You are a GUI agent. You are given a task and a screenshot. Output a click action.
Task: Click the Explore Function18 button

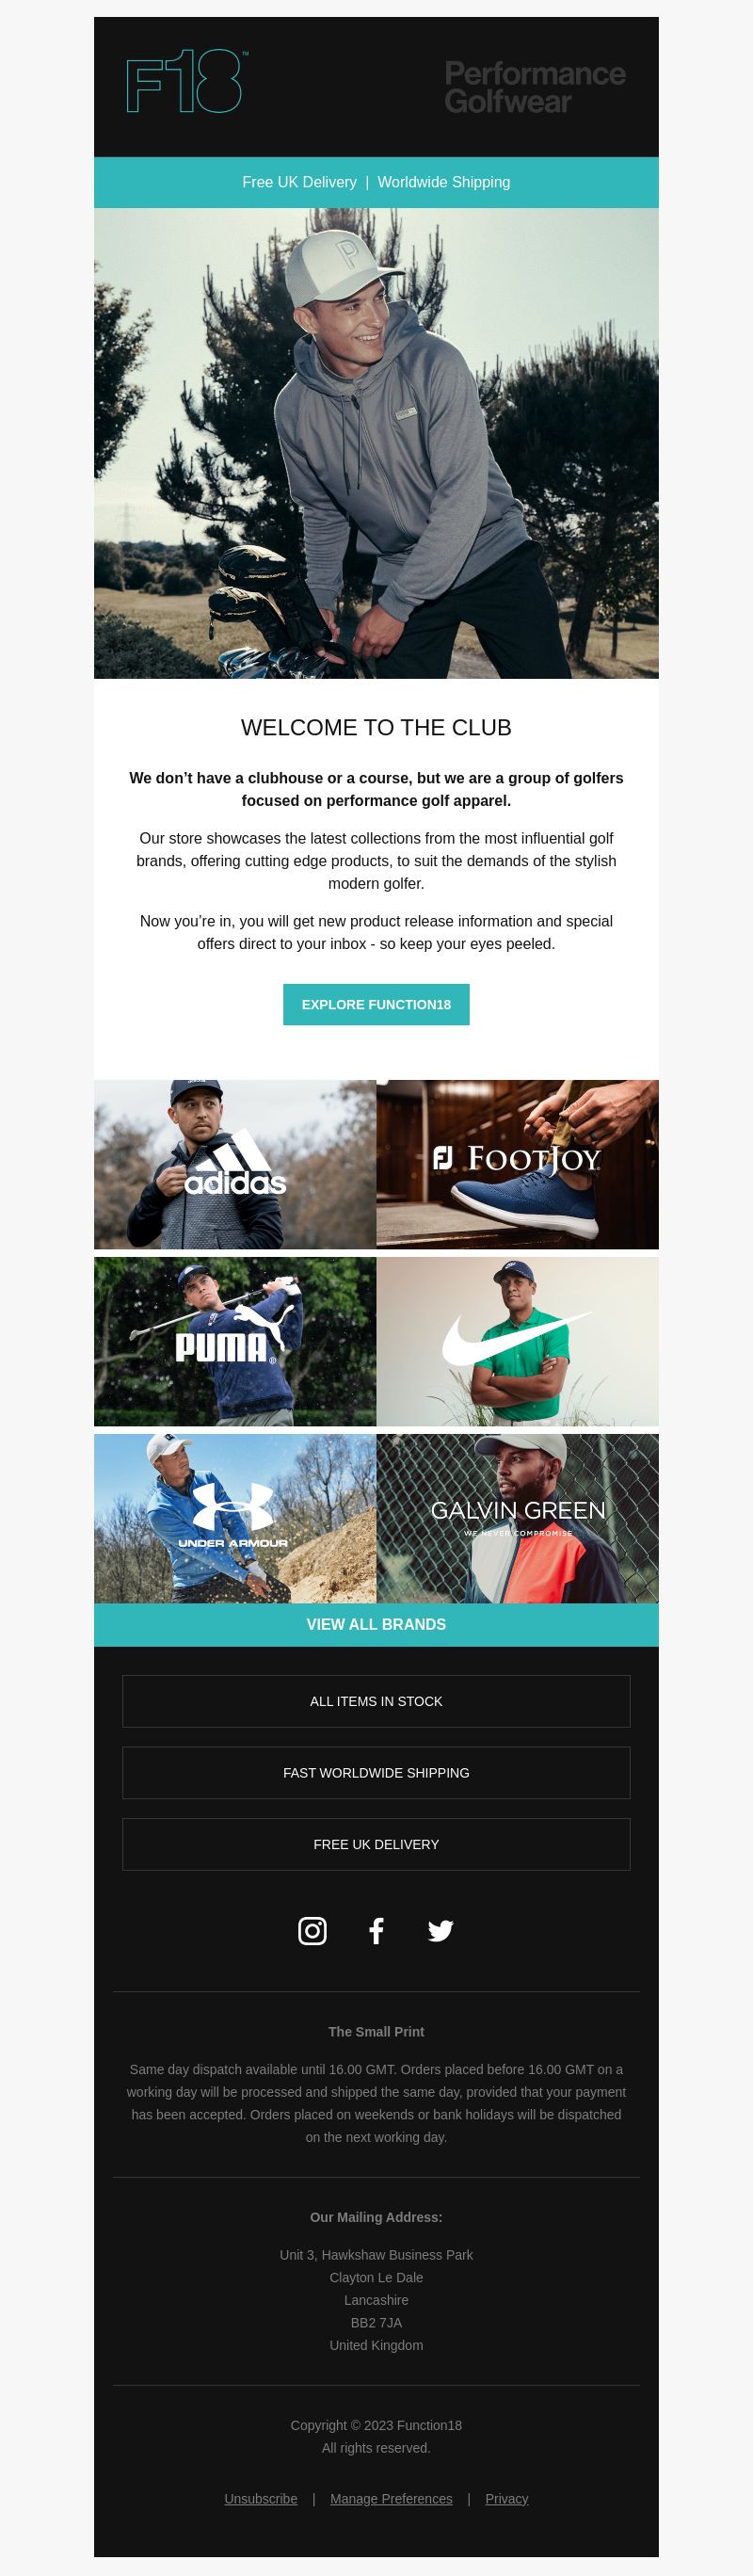[x=376, y=1004]
